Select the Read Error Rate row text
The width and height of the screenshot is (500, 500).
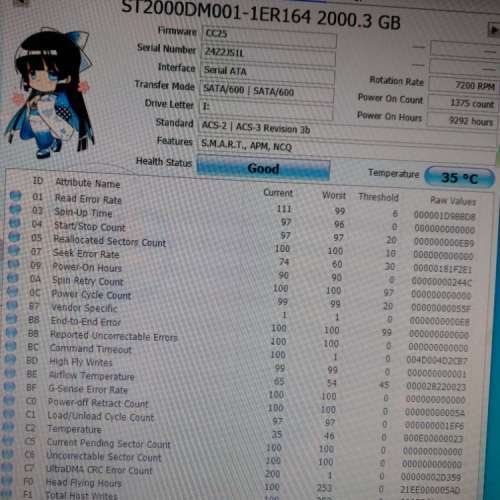88,199
